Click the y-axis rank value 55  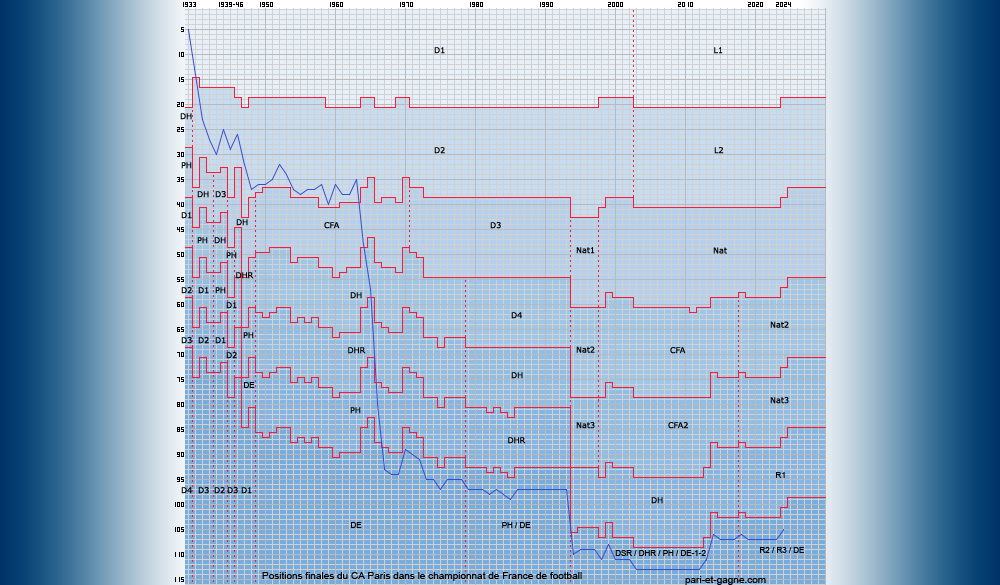pos(180,279)
